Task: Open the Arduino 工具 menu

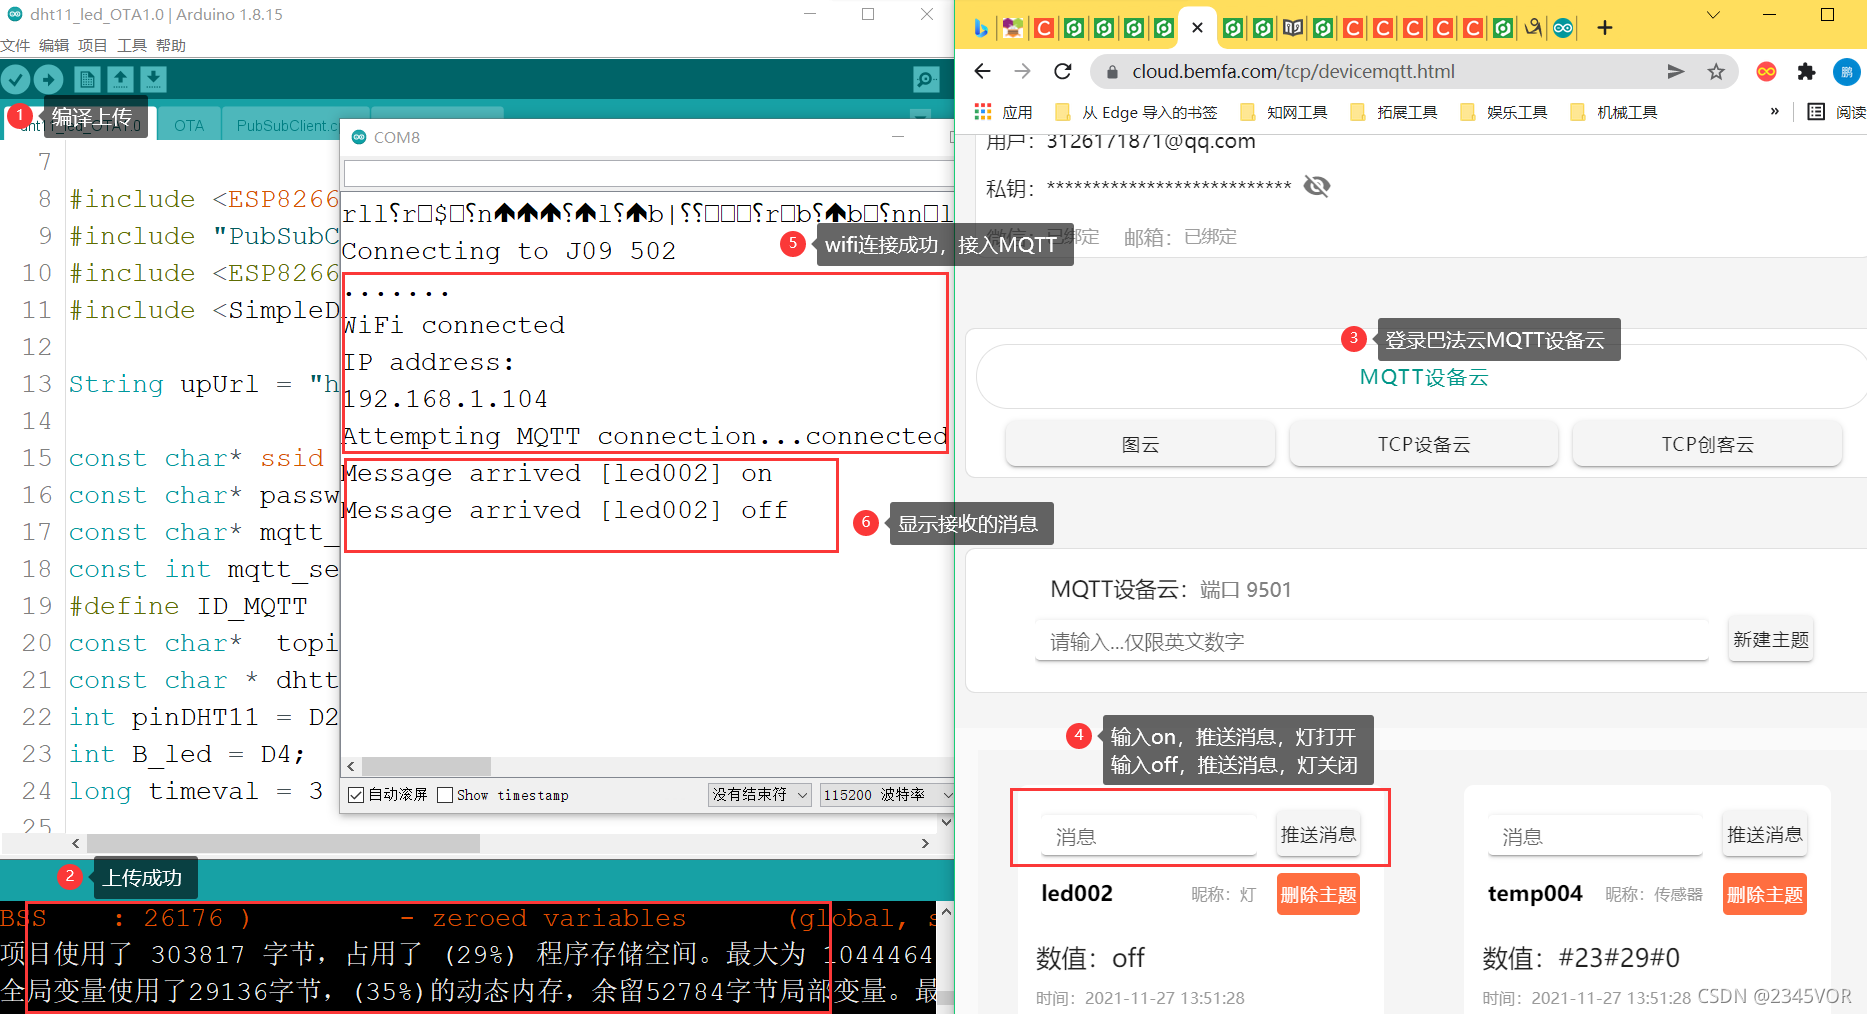Action: (x=132, y=45)
